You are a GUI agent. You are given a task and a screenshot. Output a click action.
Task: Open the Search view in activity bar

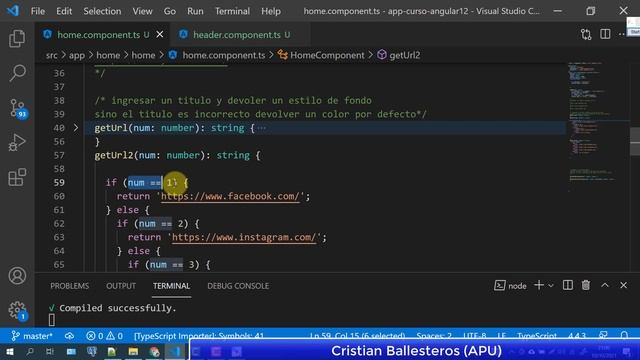(17, 73)
